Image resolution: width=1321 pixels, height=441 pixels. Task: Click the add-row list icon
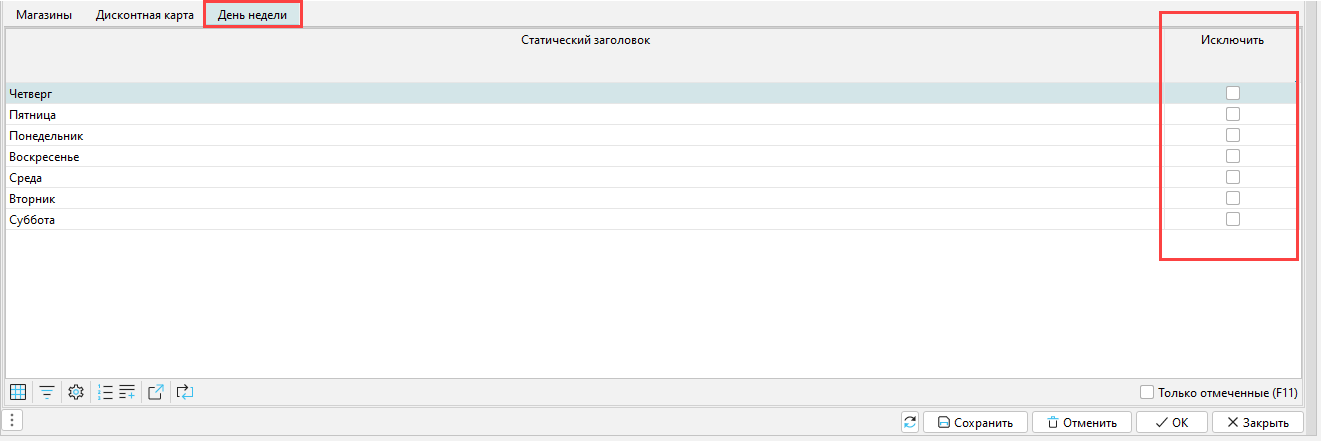point(127,392)
